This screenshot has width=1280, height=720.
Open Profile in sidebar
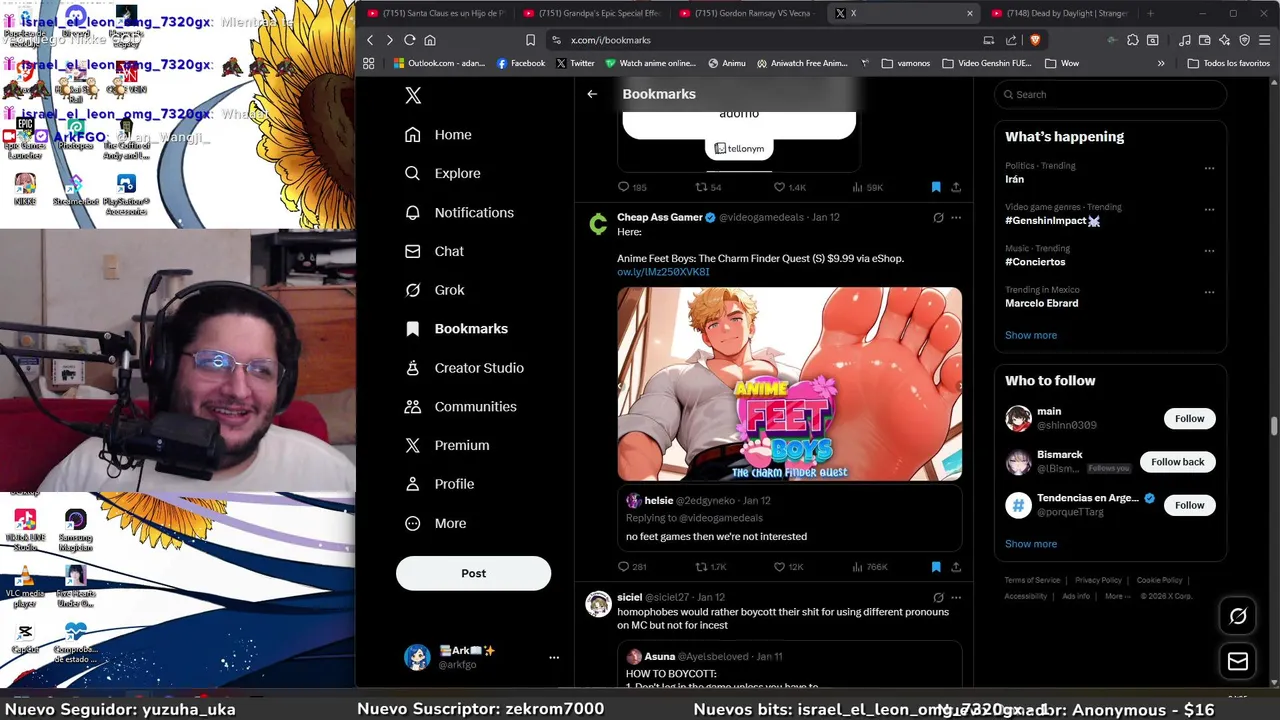pos(439,484)
